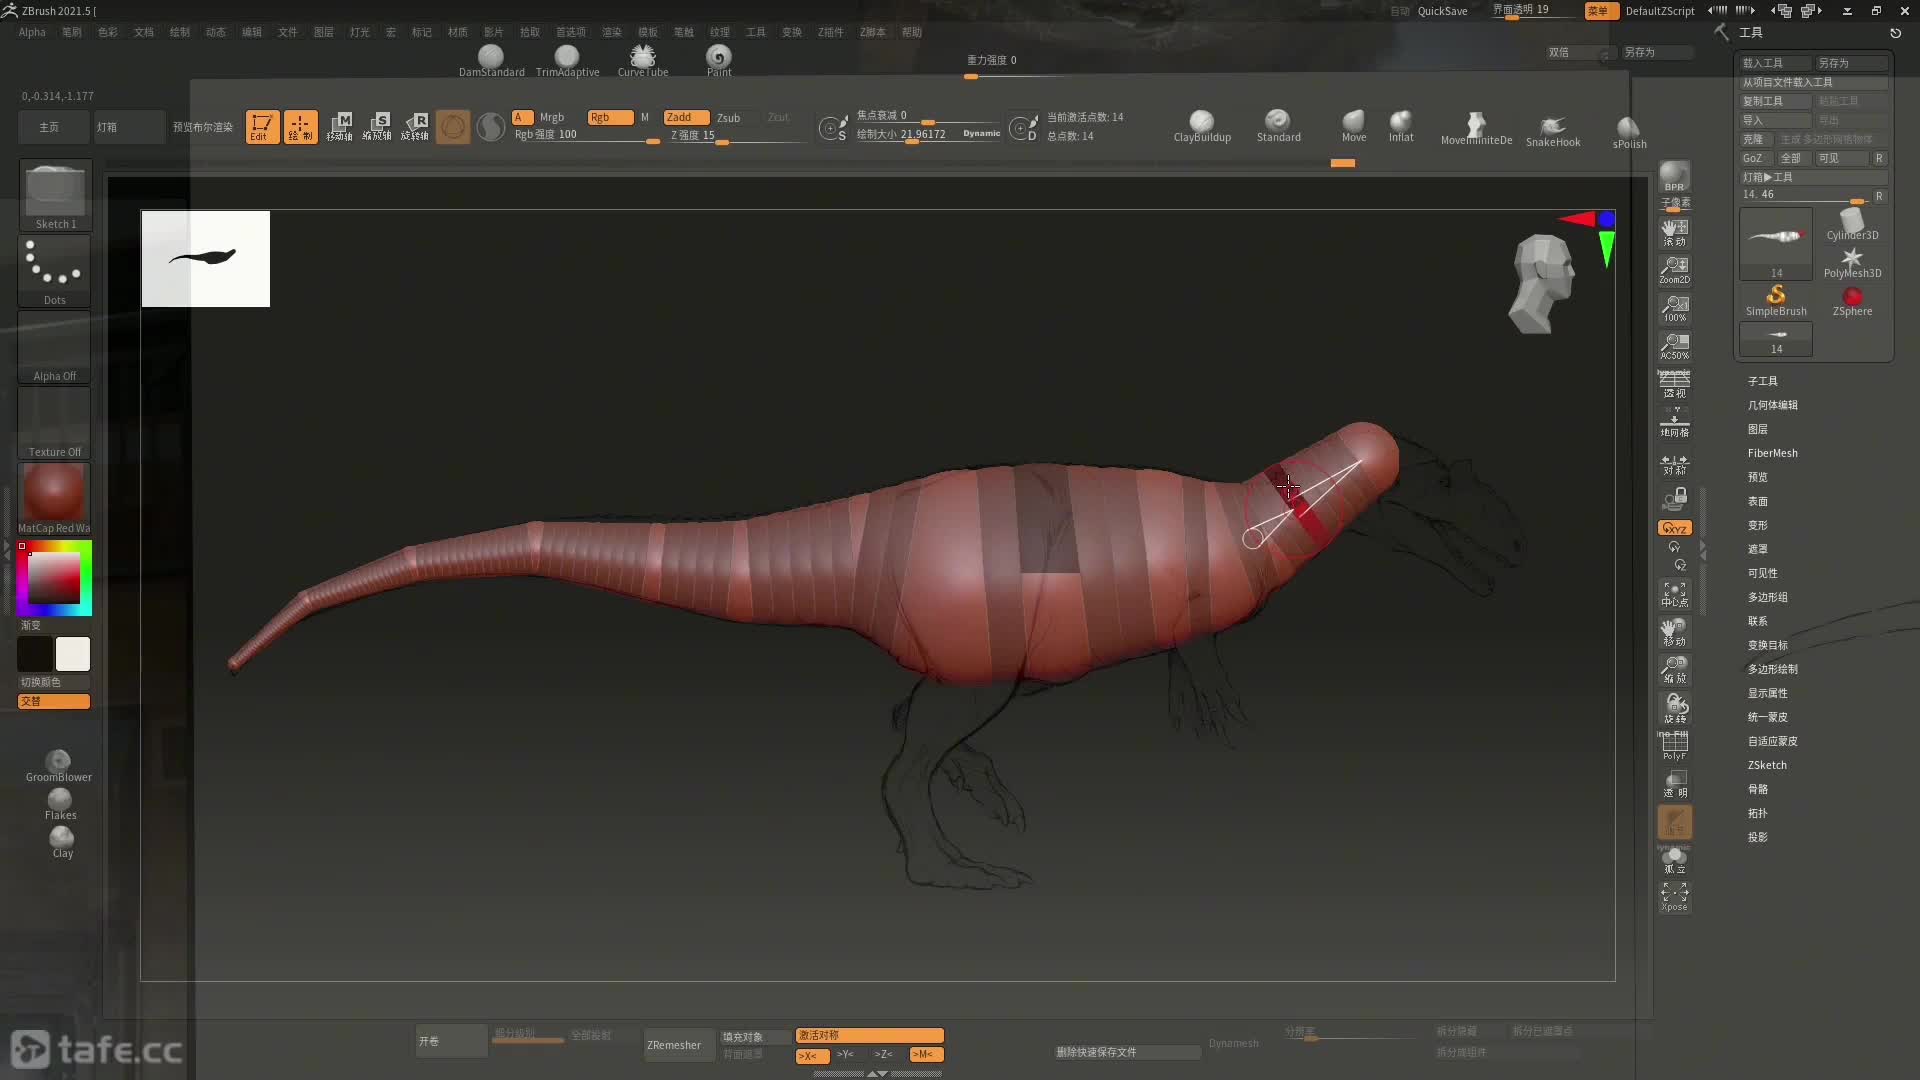Select the Move brush
Screen dimensions: 1920x1080
coord(1354,126)
